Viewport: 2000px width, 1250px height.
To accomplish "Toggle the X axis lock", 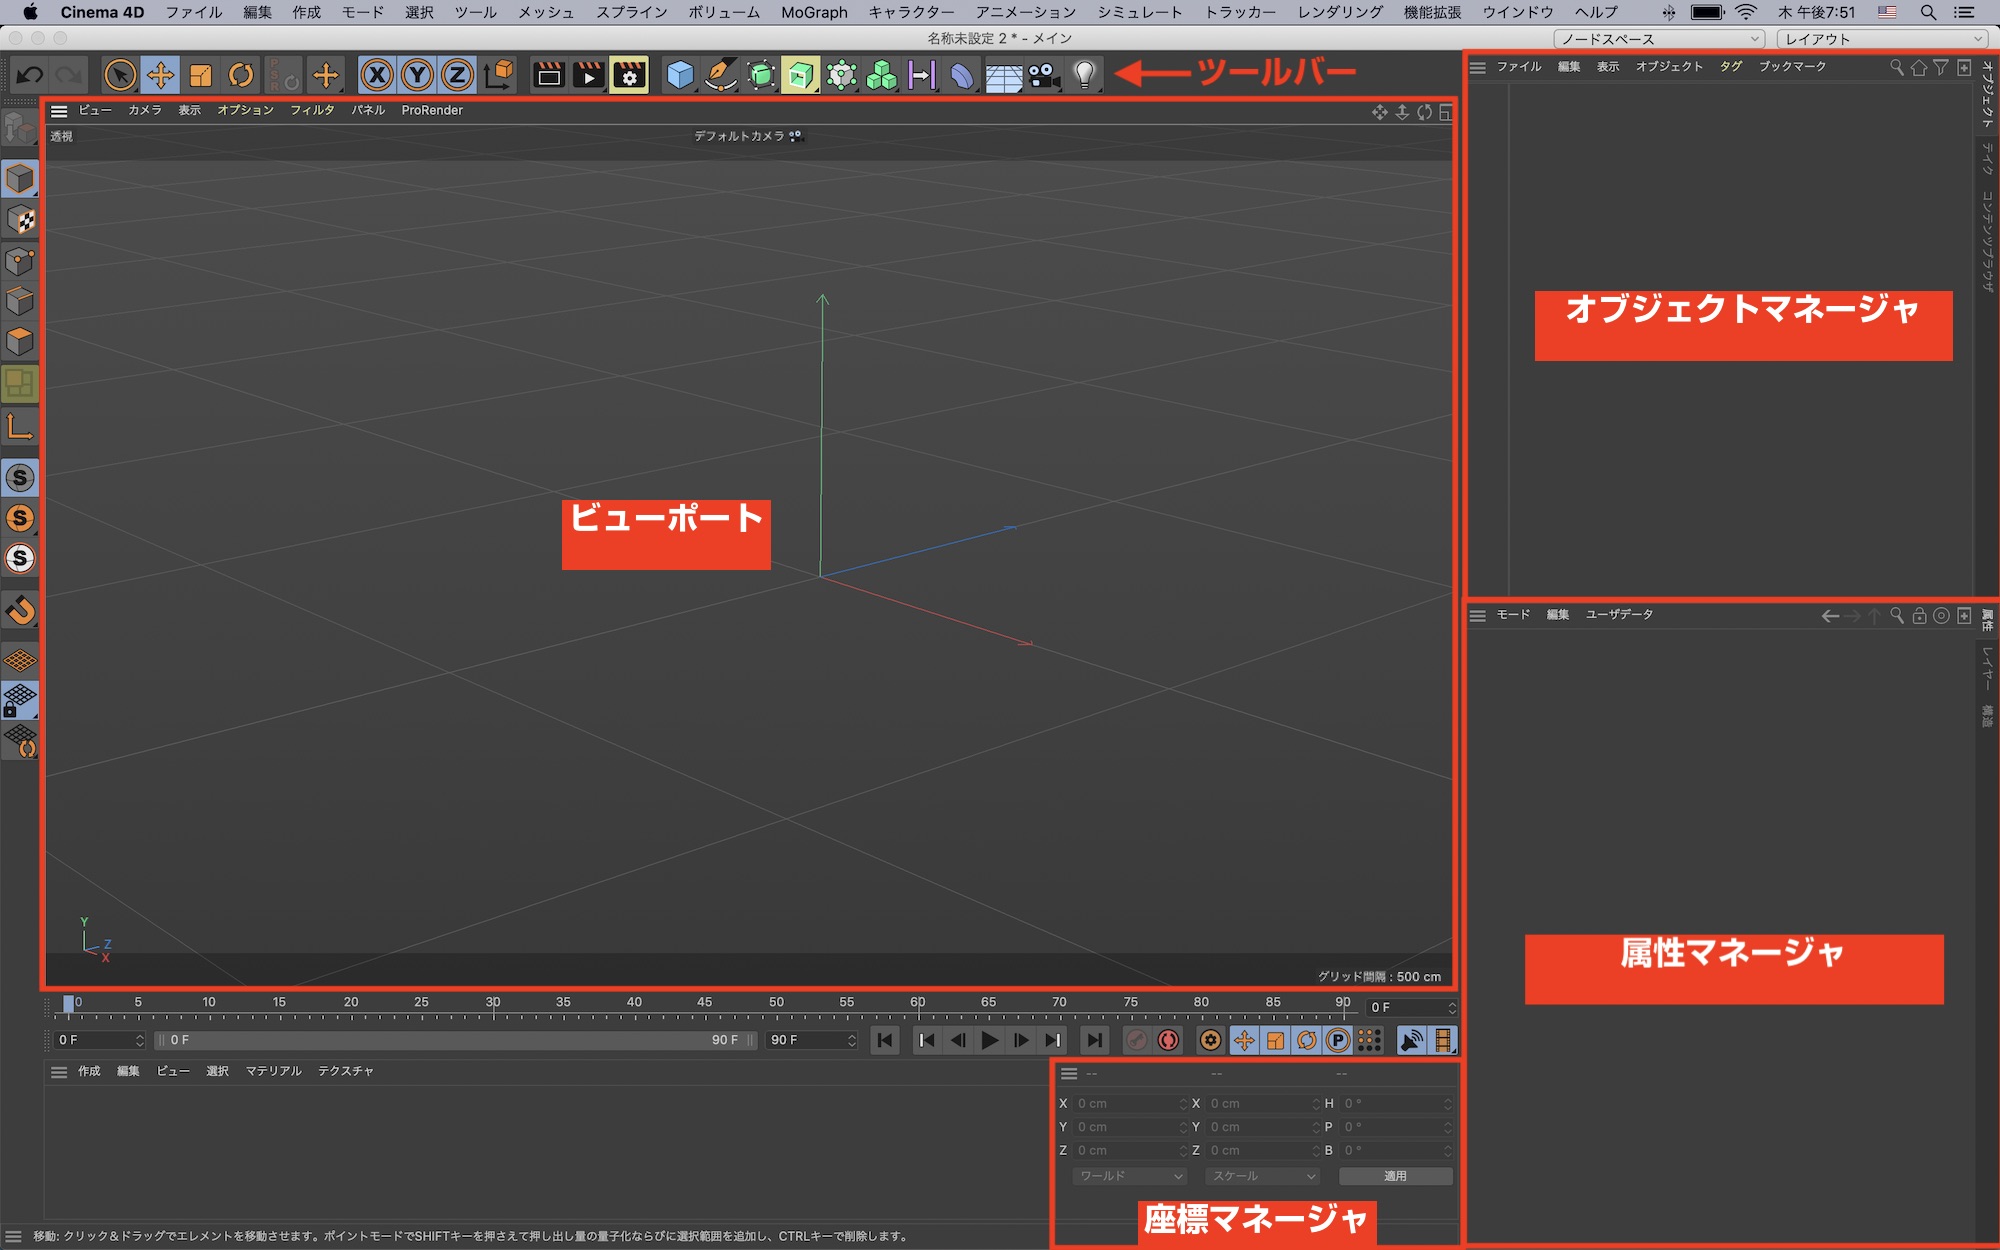I will (x=377, y=75).
